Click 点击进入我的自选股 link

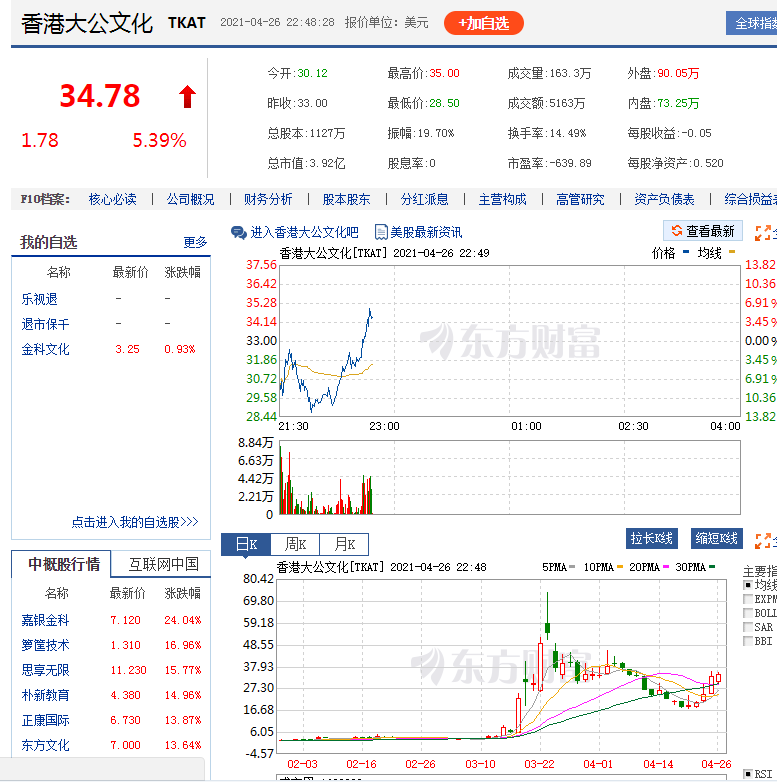pos(135,522)
